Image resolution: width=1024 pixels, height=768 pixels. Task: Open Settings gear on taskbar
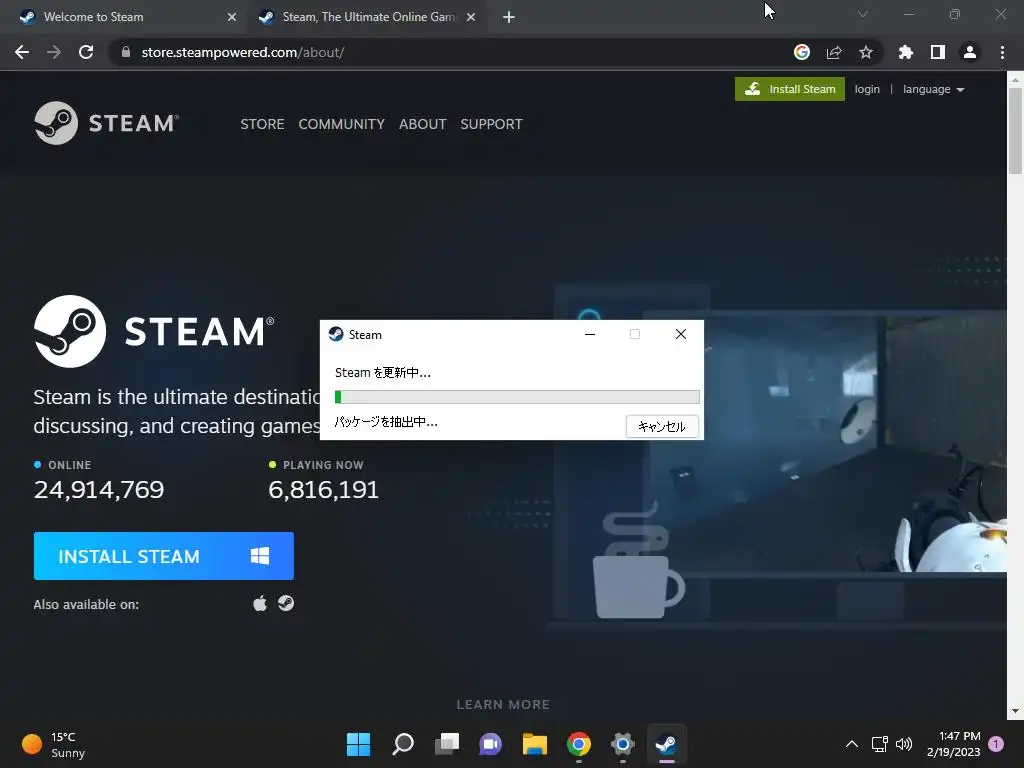pyautogui.click(x=622, y=744)
